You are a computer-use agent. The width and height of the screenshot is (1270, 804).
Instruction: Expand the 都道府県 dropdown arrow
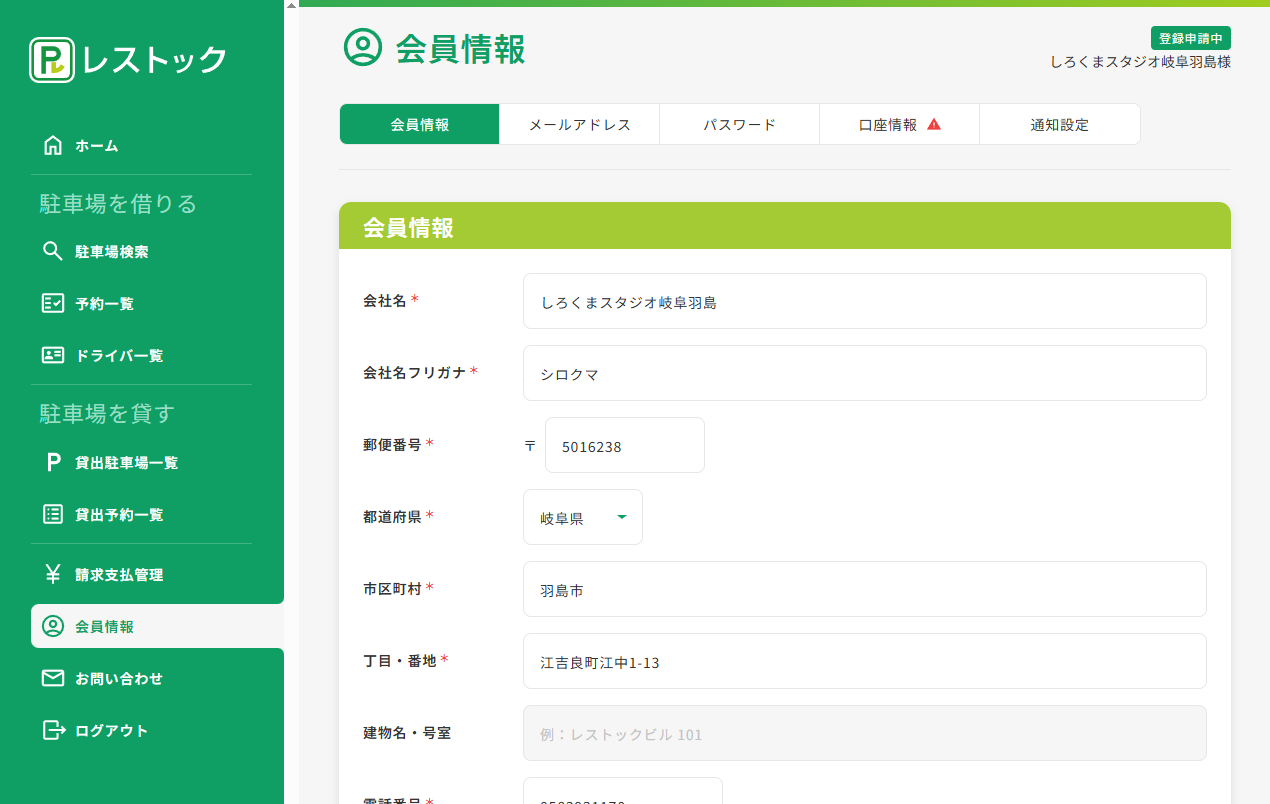click(x=621, y=517)
